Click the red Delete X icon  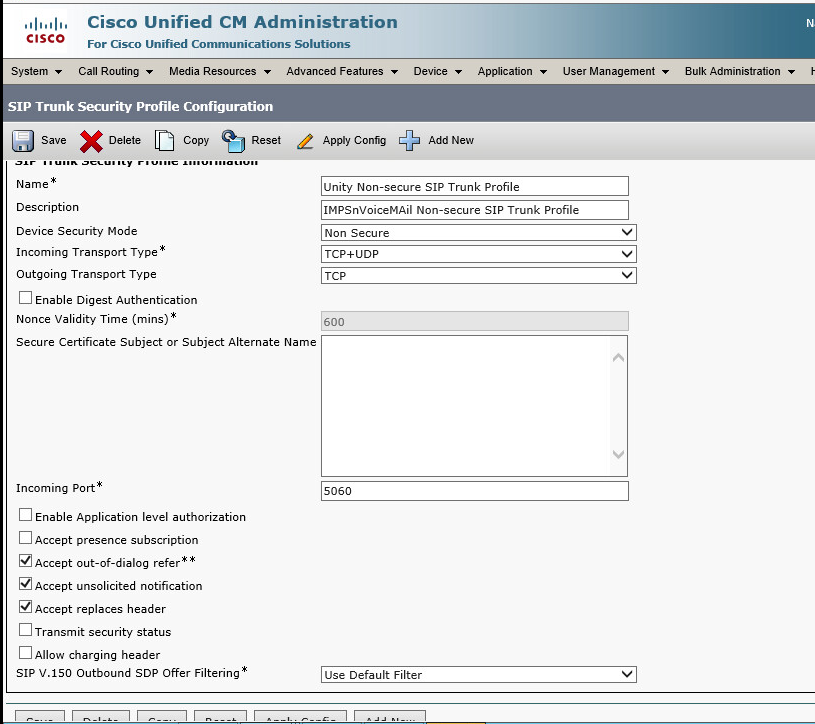click(89, 140)
